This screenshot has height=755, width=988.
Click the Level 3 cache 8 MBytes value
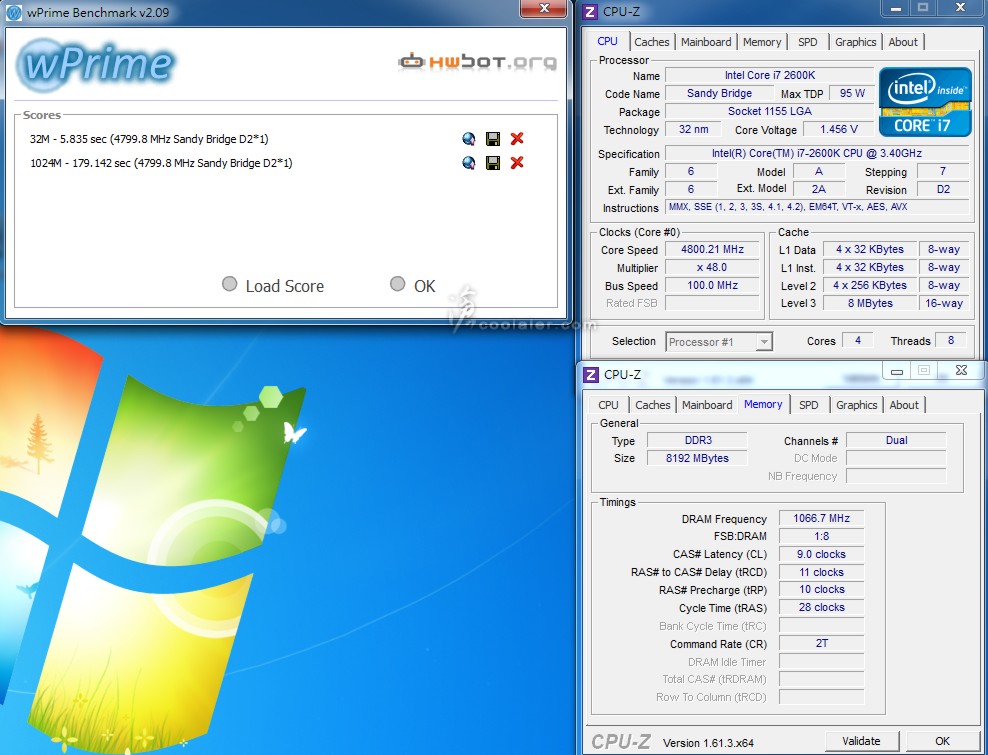click(x=870, y=303)
